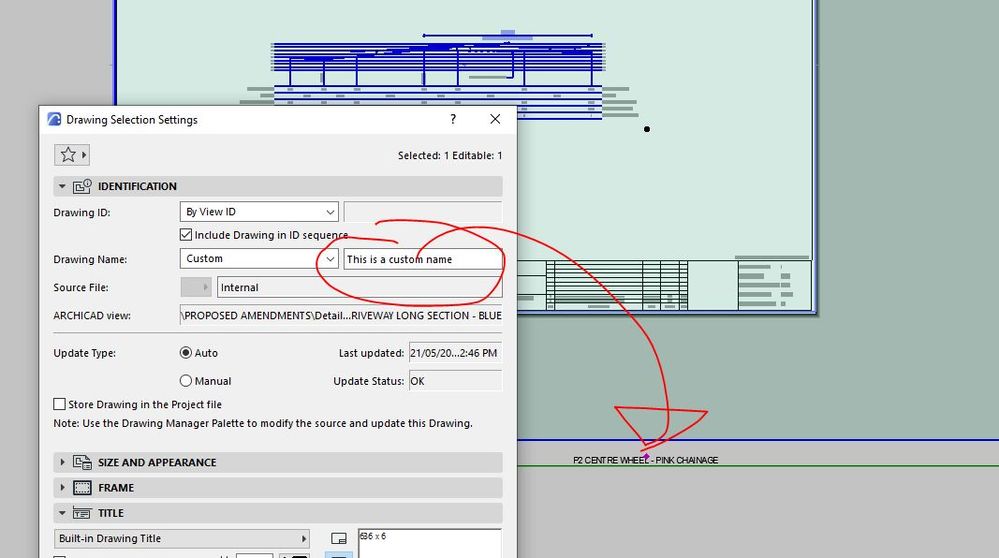Image resolution: width=999 pixels, height=558 pixels.
Task: Collapse the TITLE section
Action: click(62, 513)
